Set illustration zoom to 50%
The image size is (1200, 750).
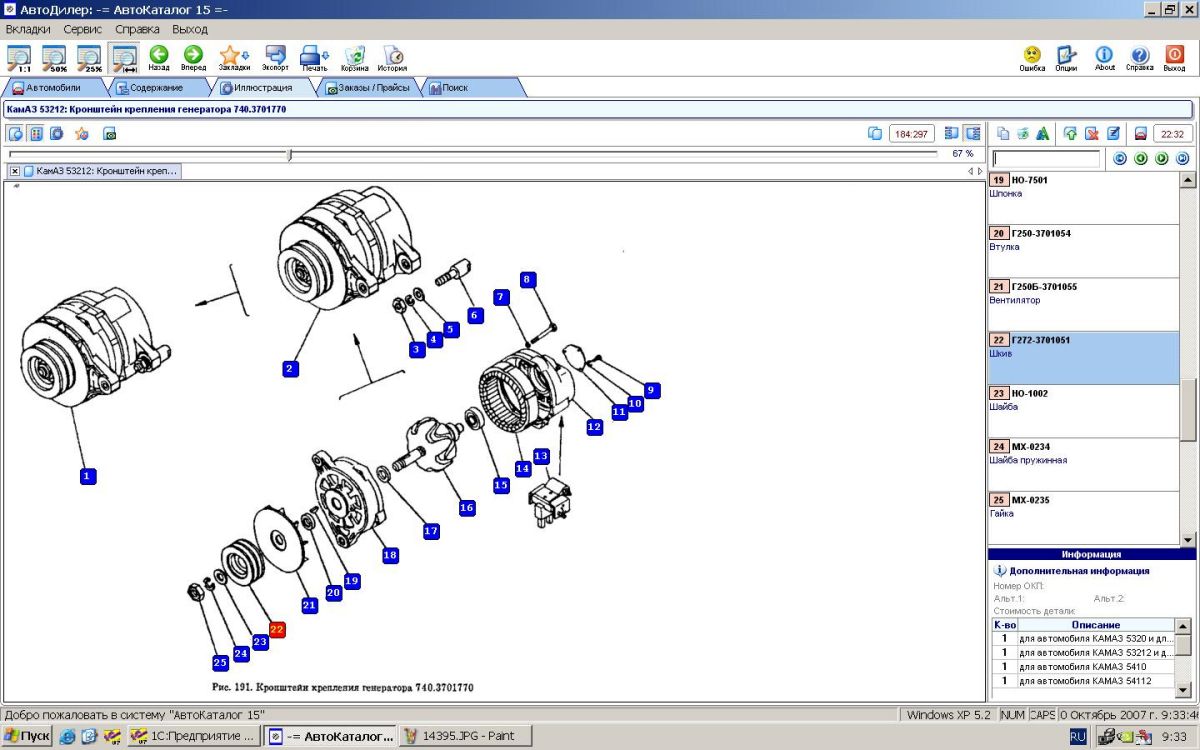pyautogui.click(x=54, y=59)
